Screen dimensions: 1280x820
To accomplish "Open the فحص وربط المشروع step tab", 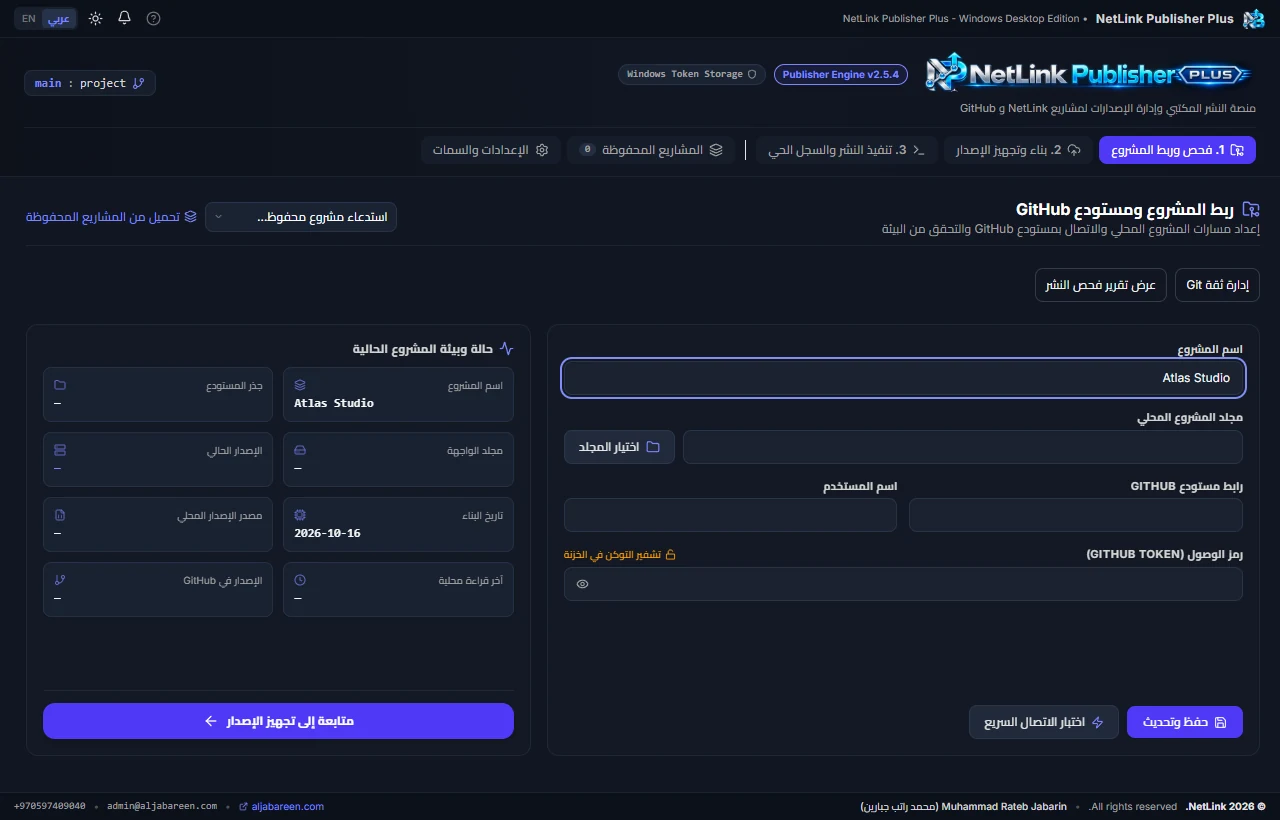I will (x=1177, y=150).
